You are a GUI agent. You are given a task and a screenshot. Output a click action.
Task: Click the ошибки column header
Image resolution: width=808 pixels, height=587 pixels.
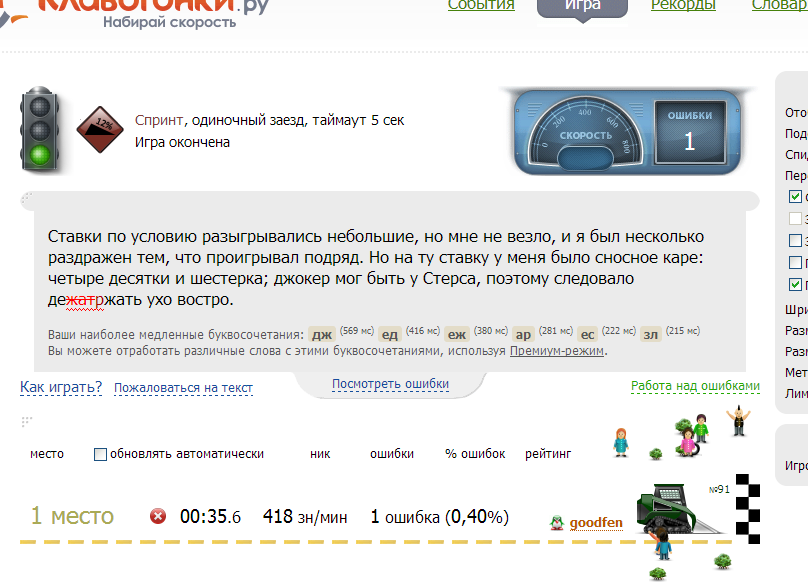392,454
